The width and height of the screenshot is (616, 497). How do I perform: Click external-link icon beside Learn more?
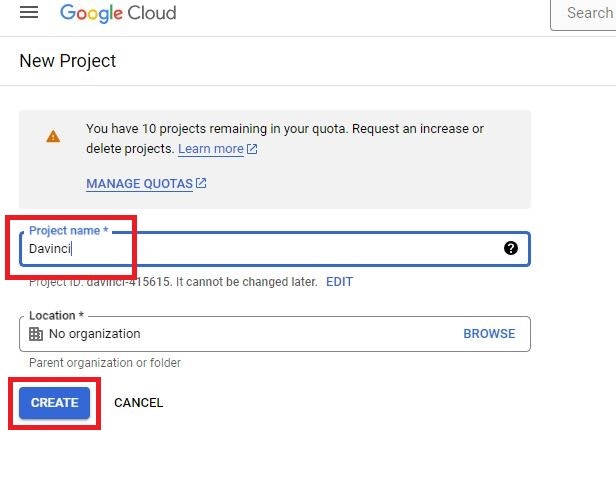click(x=252, y=149)
